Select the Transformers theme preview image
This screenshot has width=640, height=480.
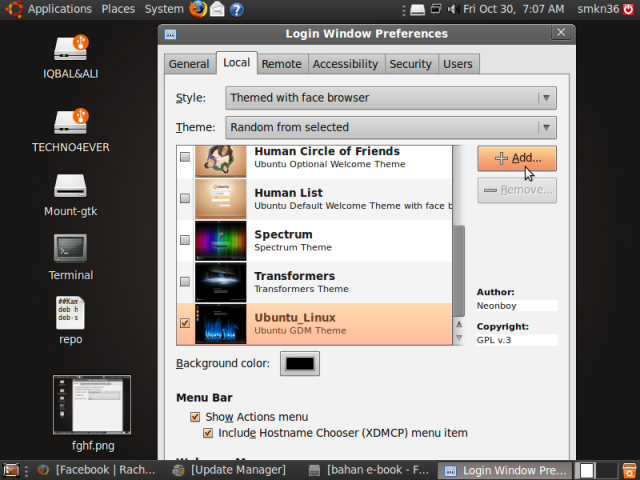[220, 282]
